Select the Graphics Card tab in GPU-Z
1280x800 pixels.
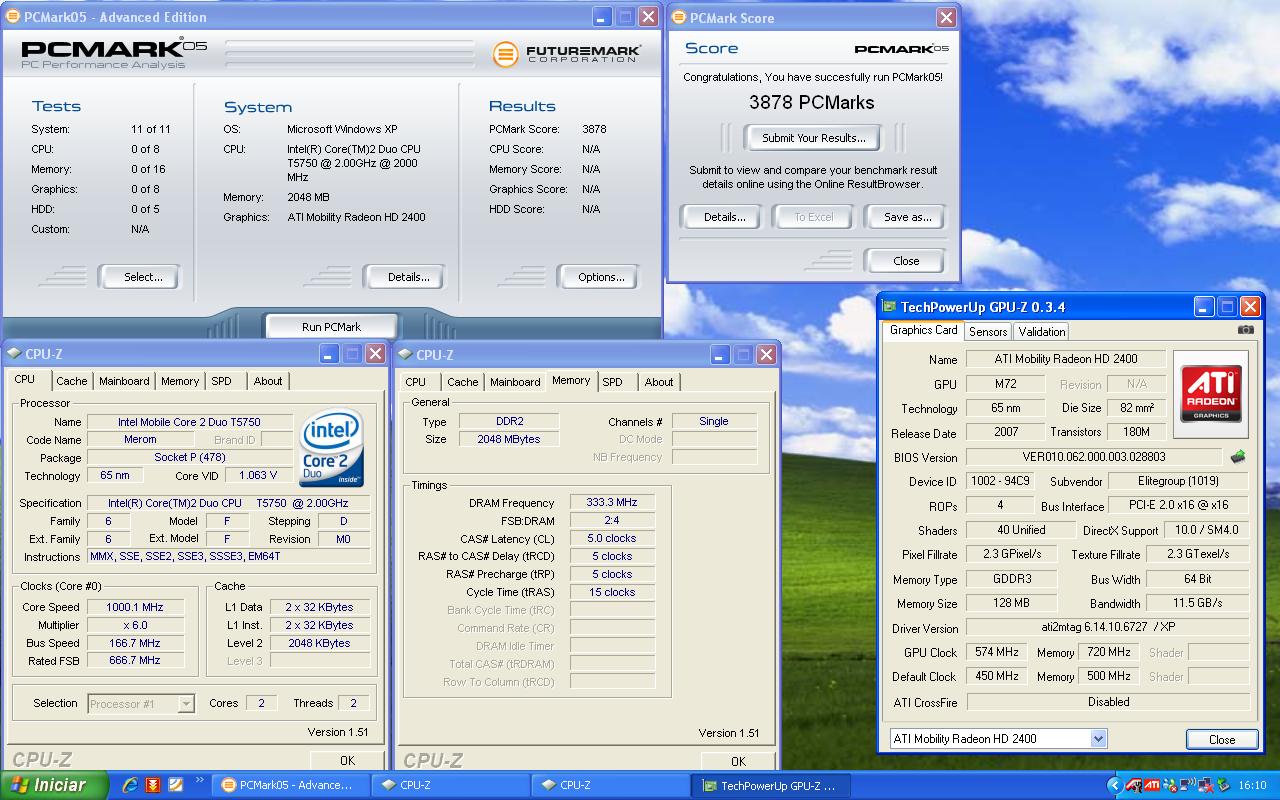923,330
